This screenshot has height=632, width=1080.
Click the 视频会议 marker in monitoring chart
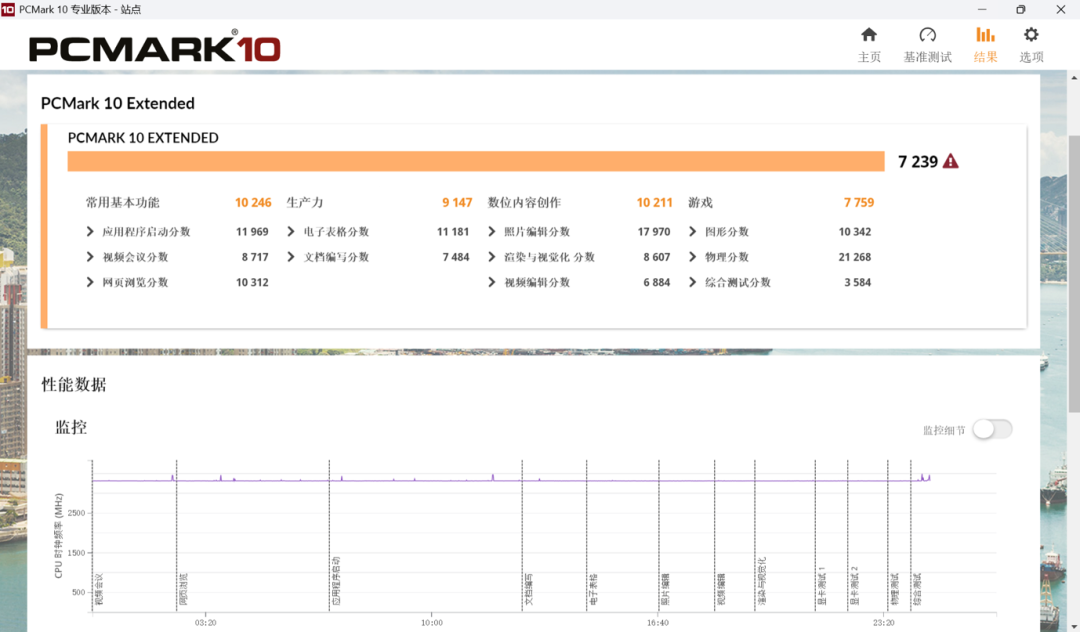pos(99,589)
